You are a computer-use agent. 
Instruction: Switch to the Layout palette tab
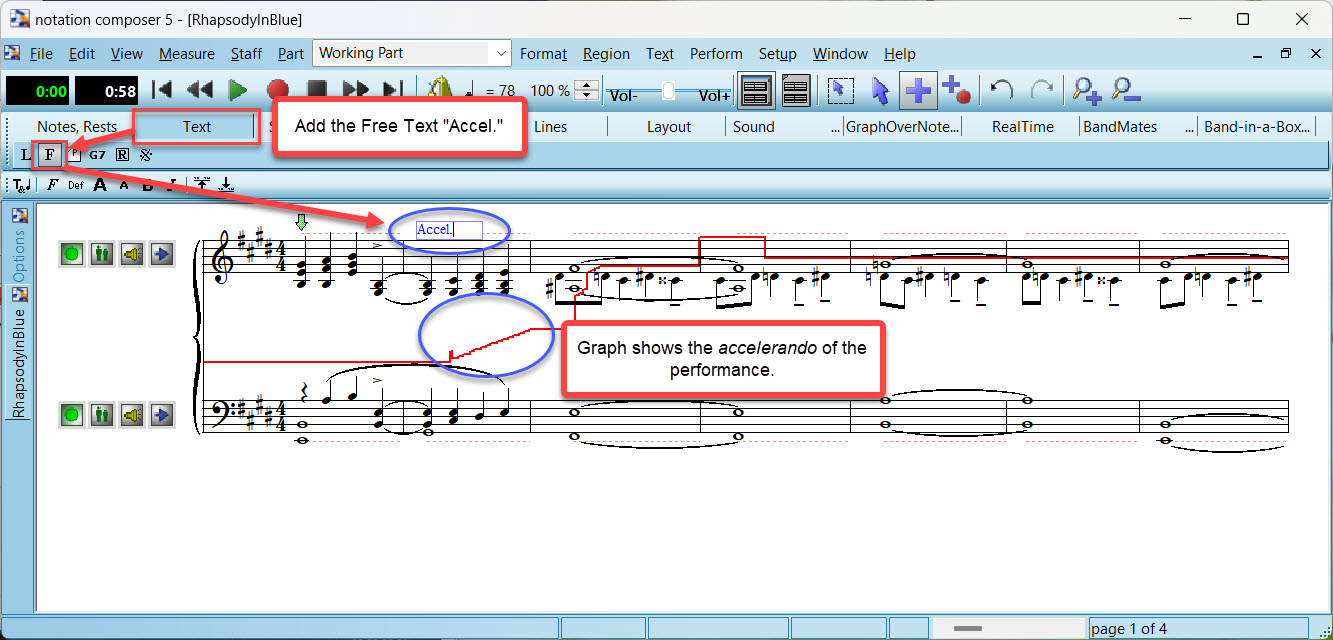point(669,127)
